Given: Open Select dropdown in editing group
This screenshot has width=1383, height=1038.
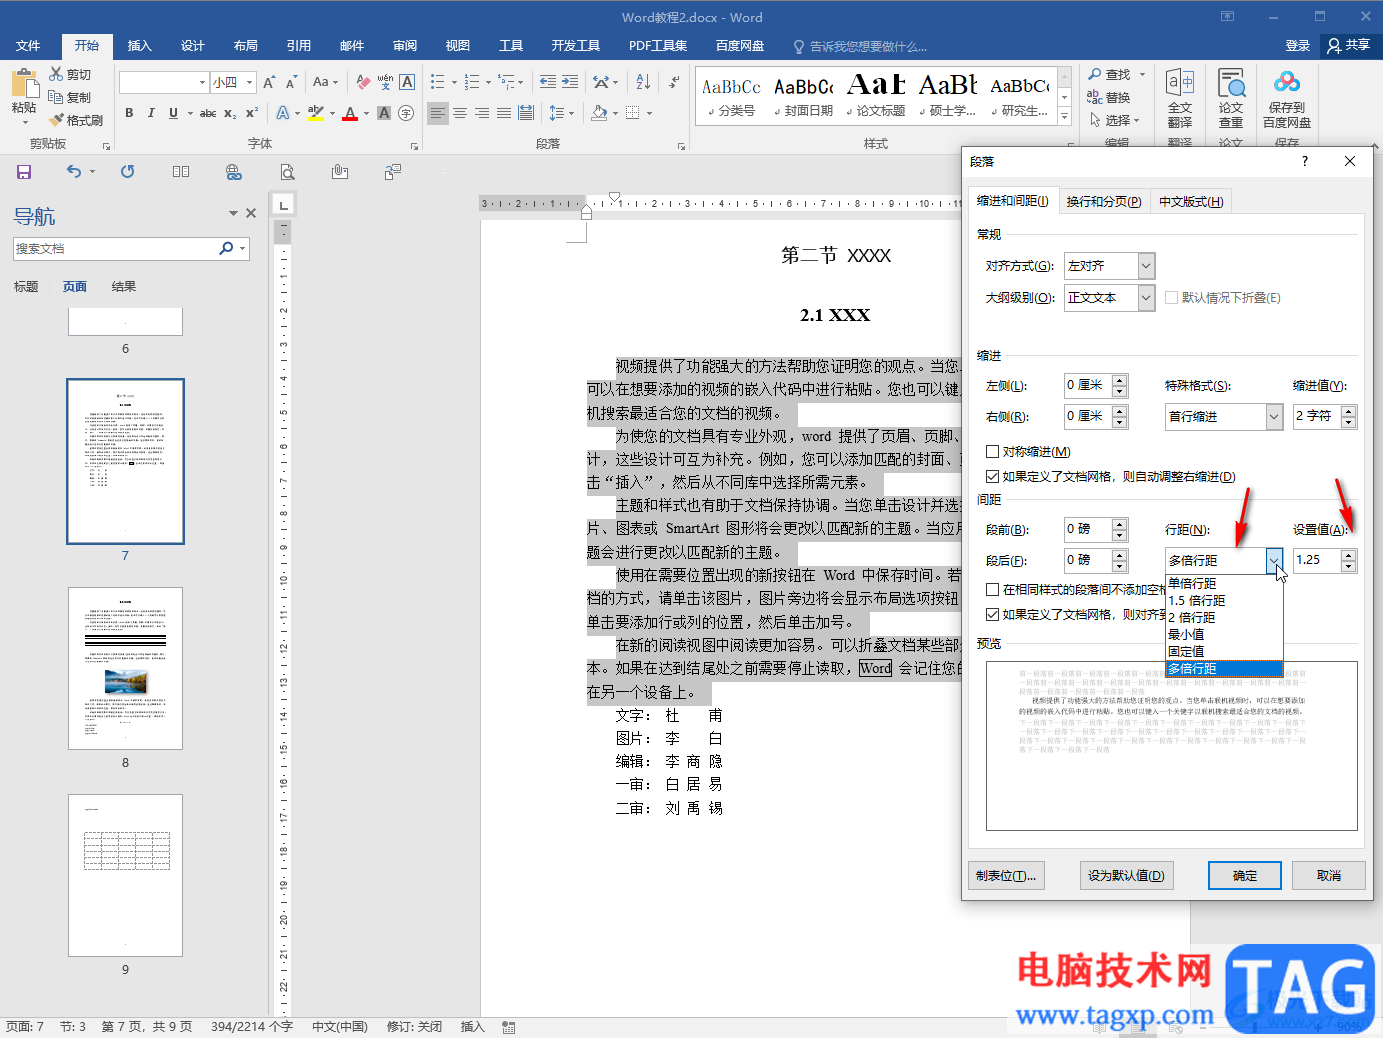Looking at the screenshot, I should pyautogui.click(x=1114, y=120).
